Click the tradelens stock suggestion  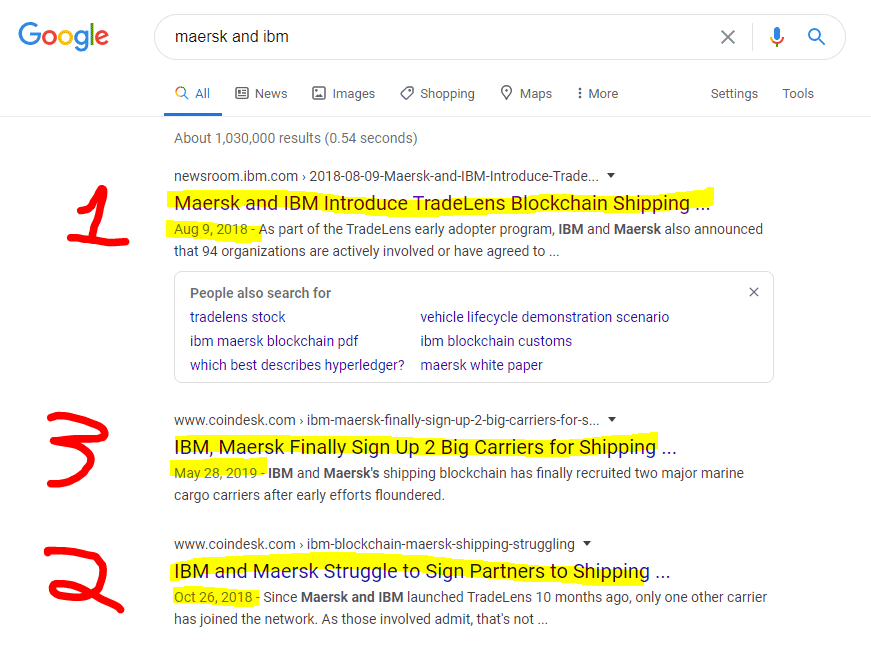[237, 317]
